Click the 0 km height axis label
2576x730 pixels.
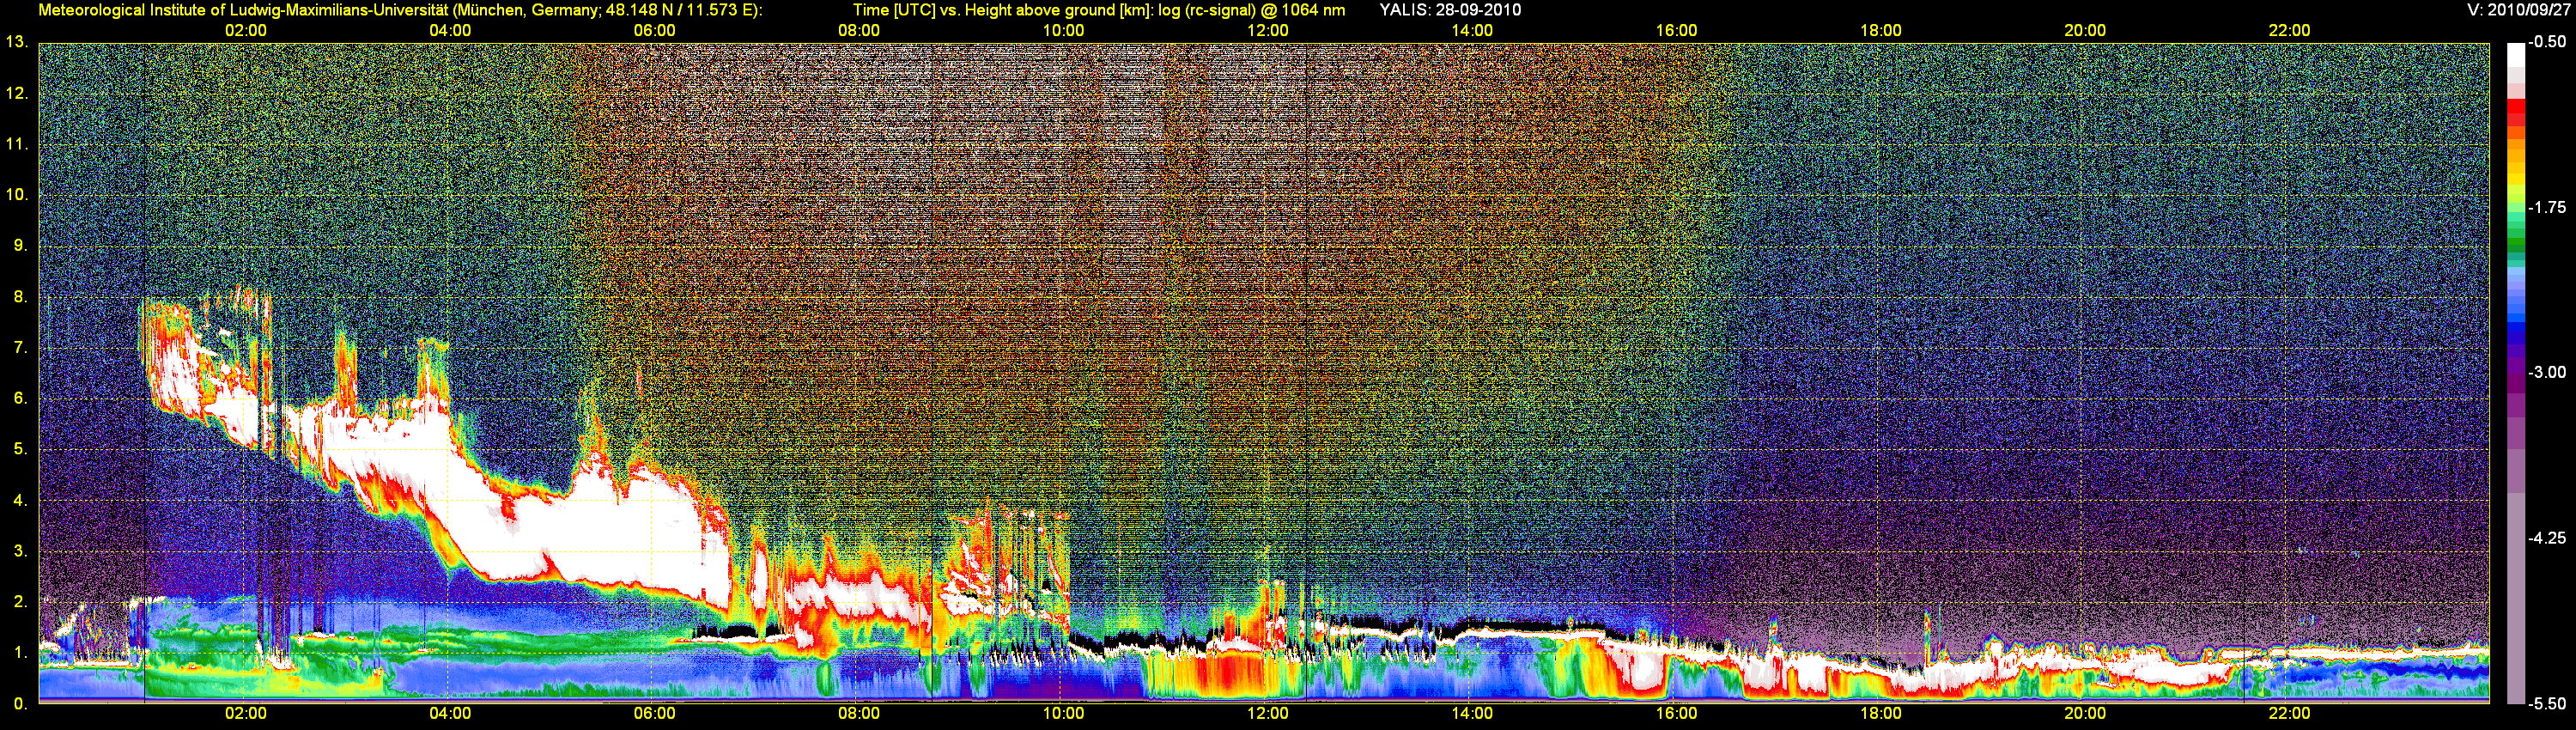20,703
